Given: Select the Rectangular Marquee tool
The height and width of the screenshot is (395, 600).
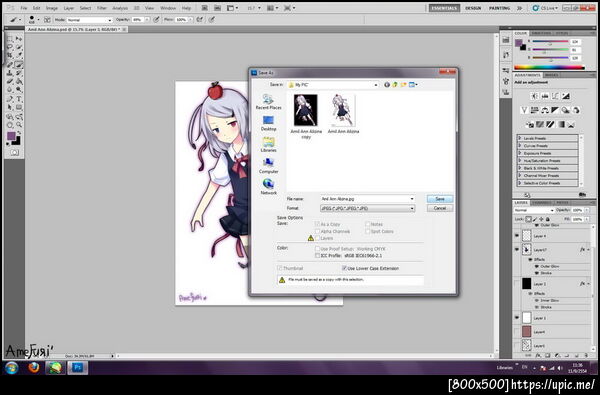Looking at the screenshot, I should 10,39.
